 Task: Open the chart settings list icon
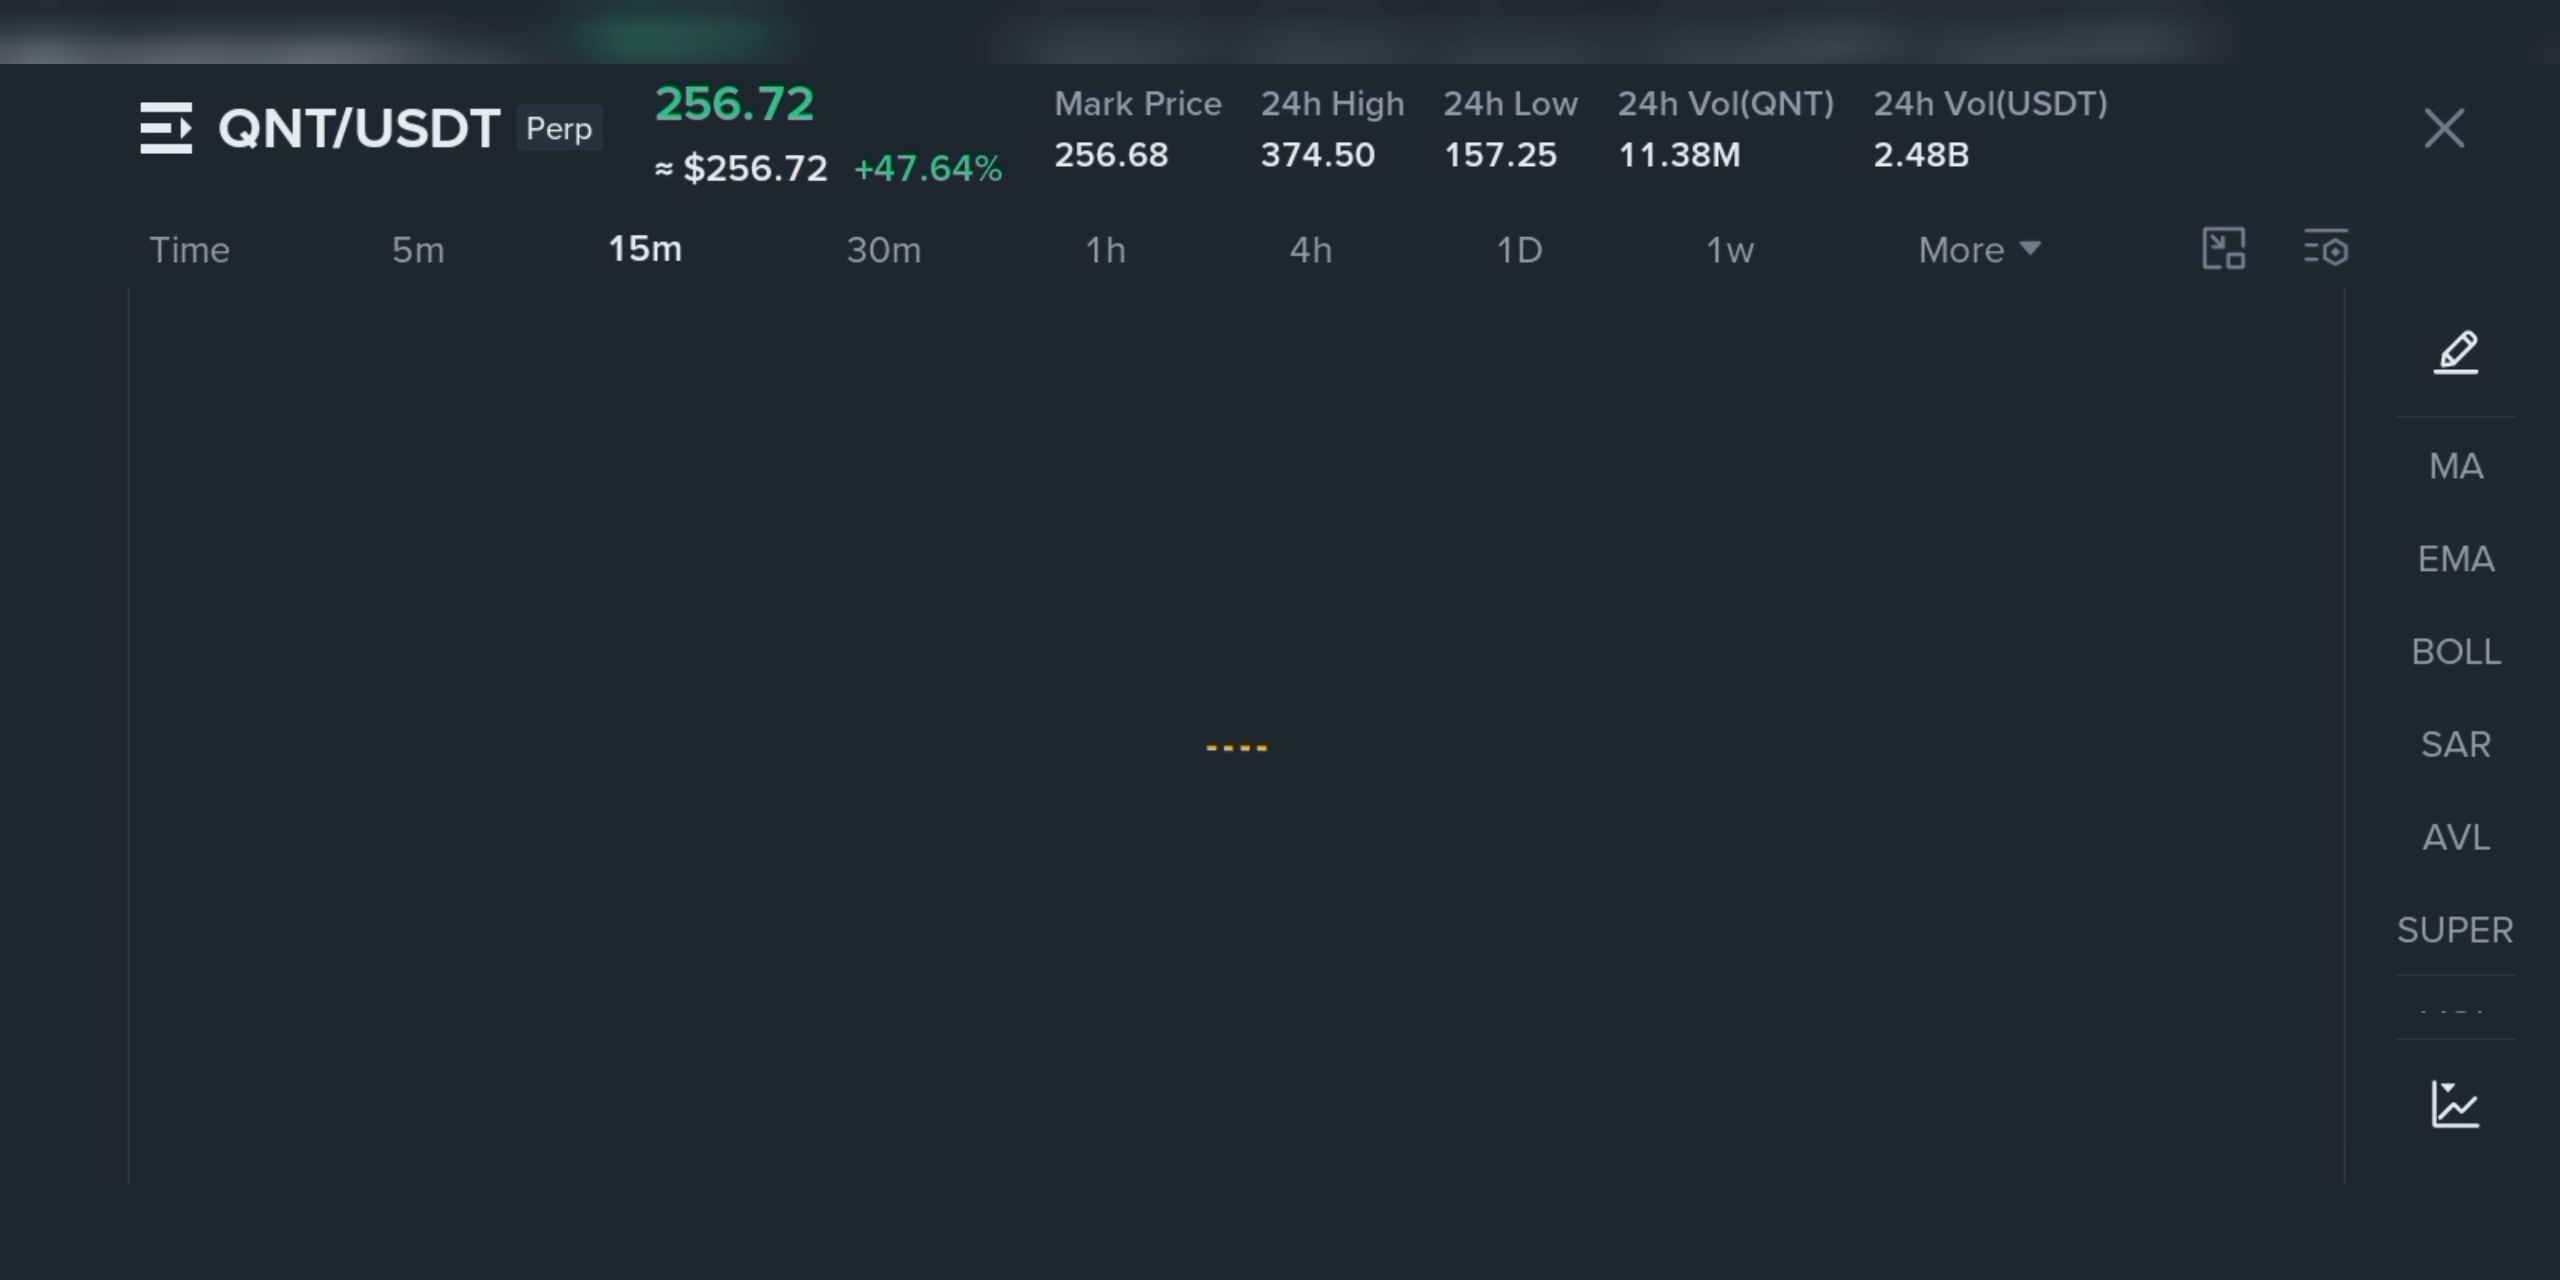point(2326,249)
